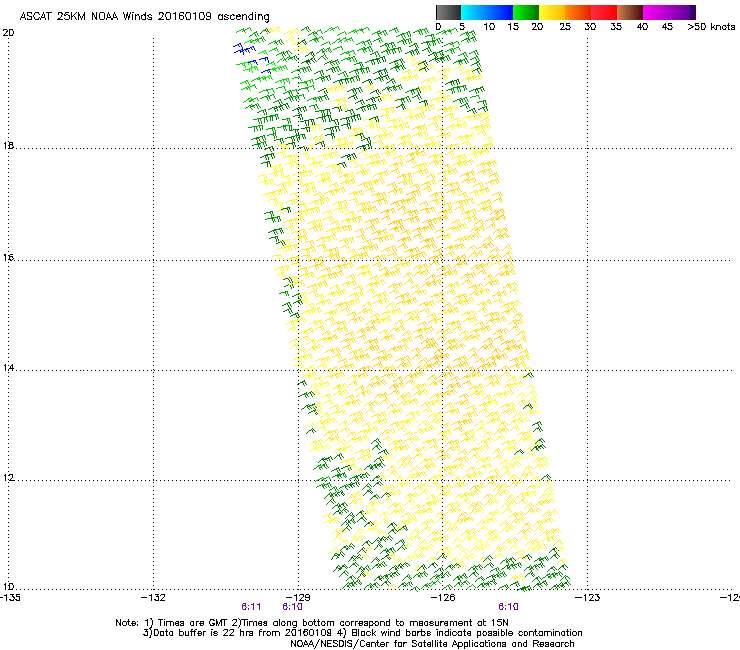
Task: Select the orange 25-30 knots legend segment
Action: pos(578,12)
